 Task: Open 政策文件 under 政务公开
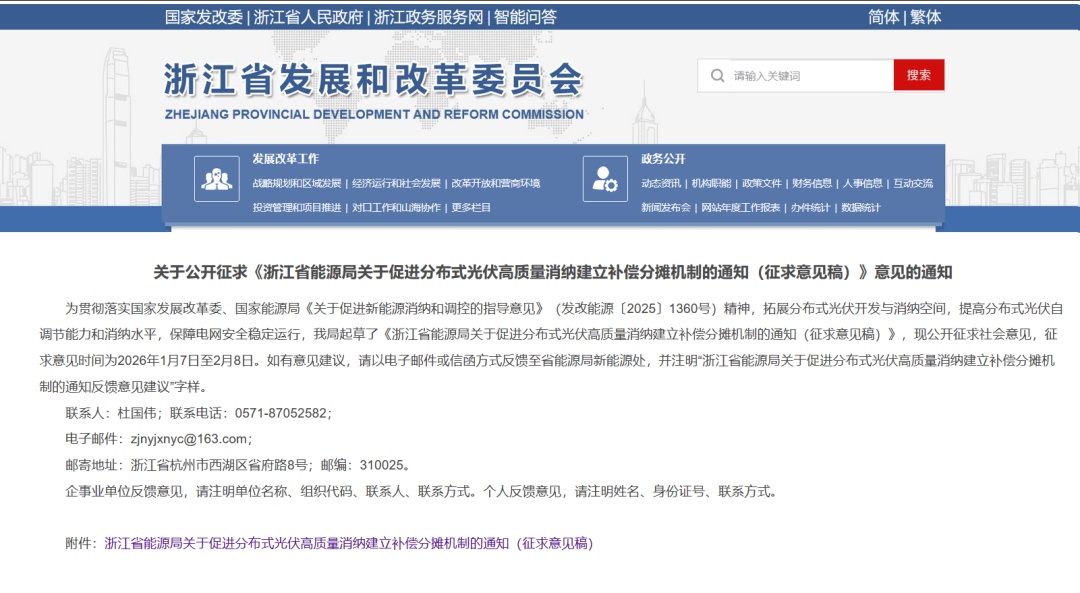pyautogui.click(x=762, y=184)
